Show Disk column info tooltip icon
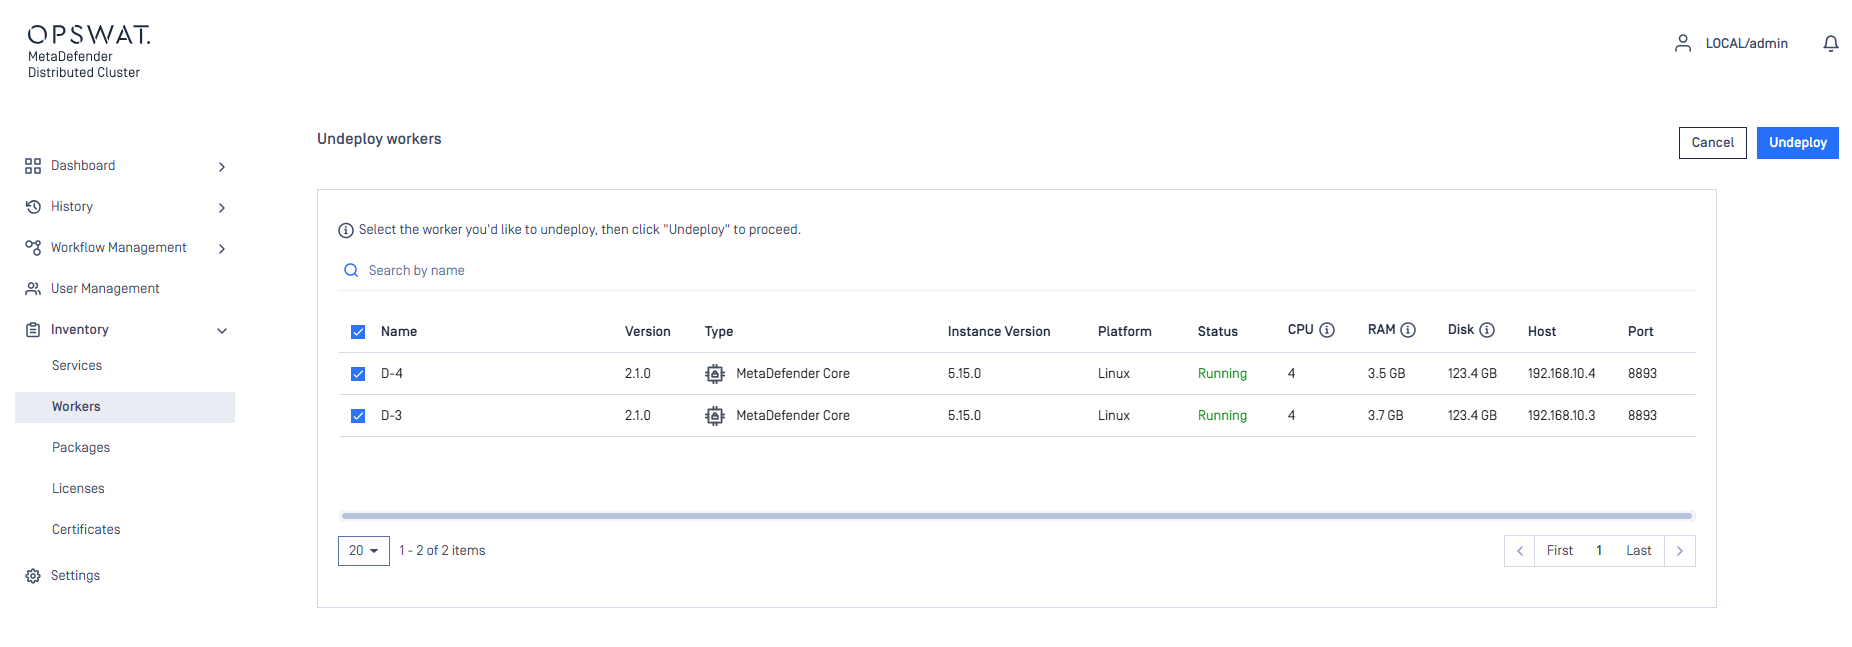Viewport: 1852px width, 647px height. pos(1487,330)
